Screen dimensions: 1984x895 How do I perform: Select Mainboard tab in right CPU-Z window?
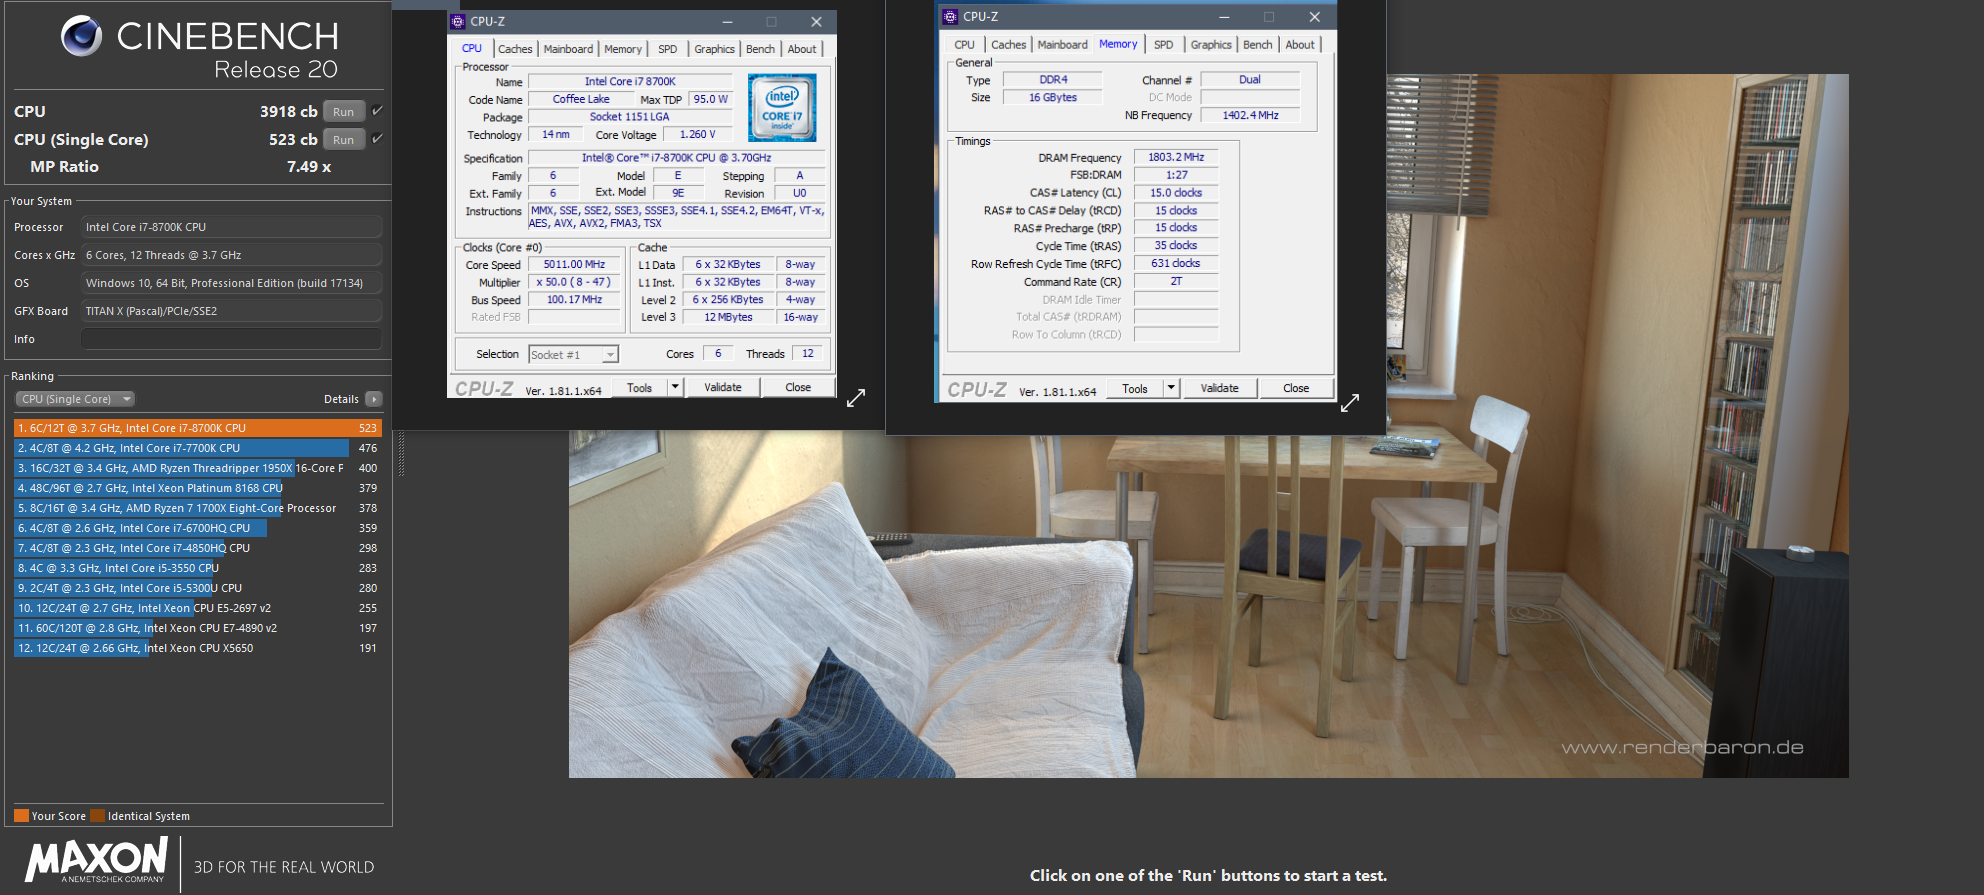coord(1062,45)
